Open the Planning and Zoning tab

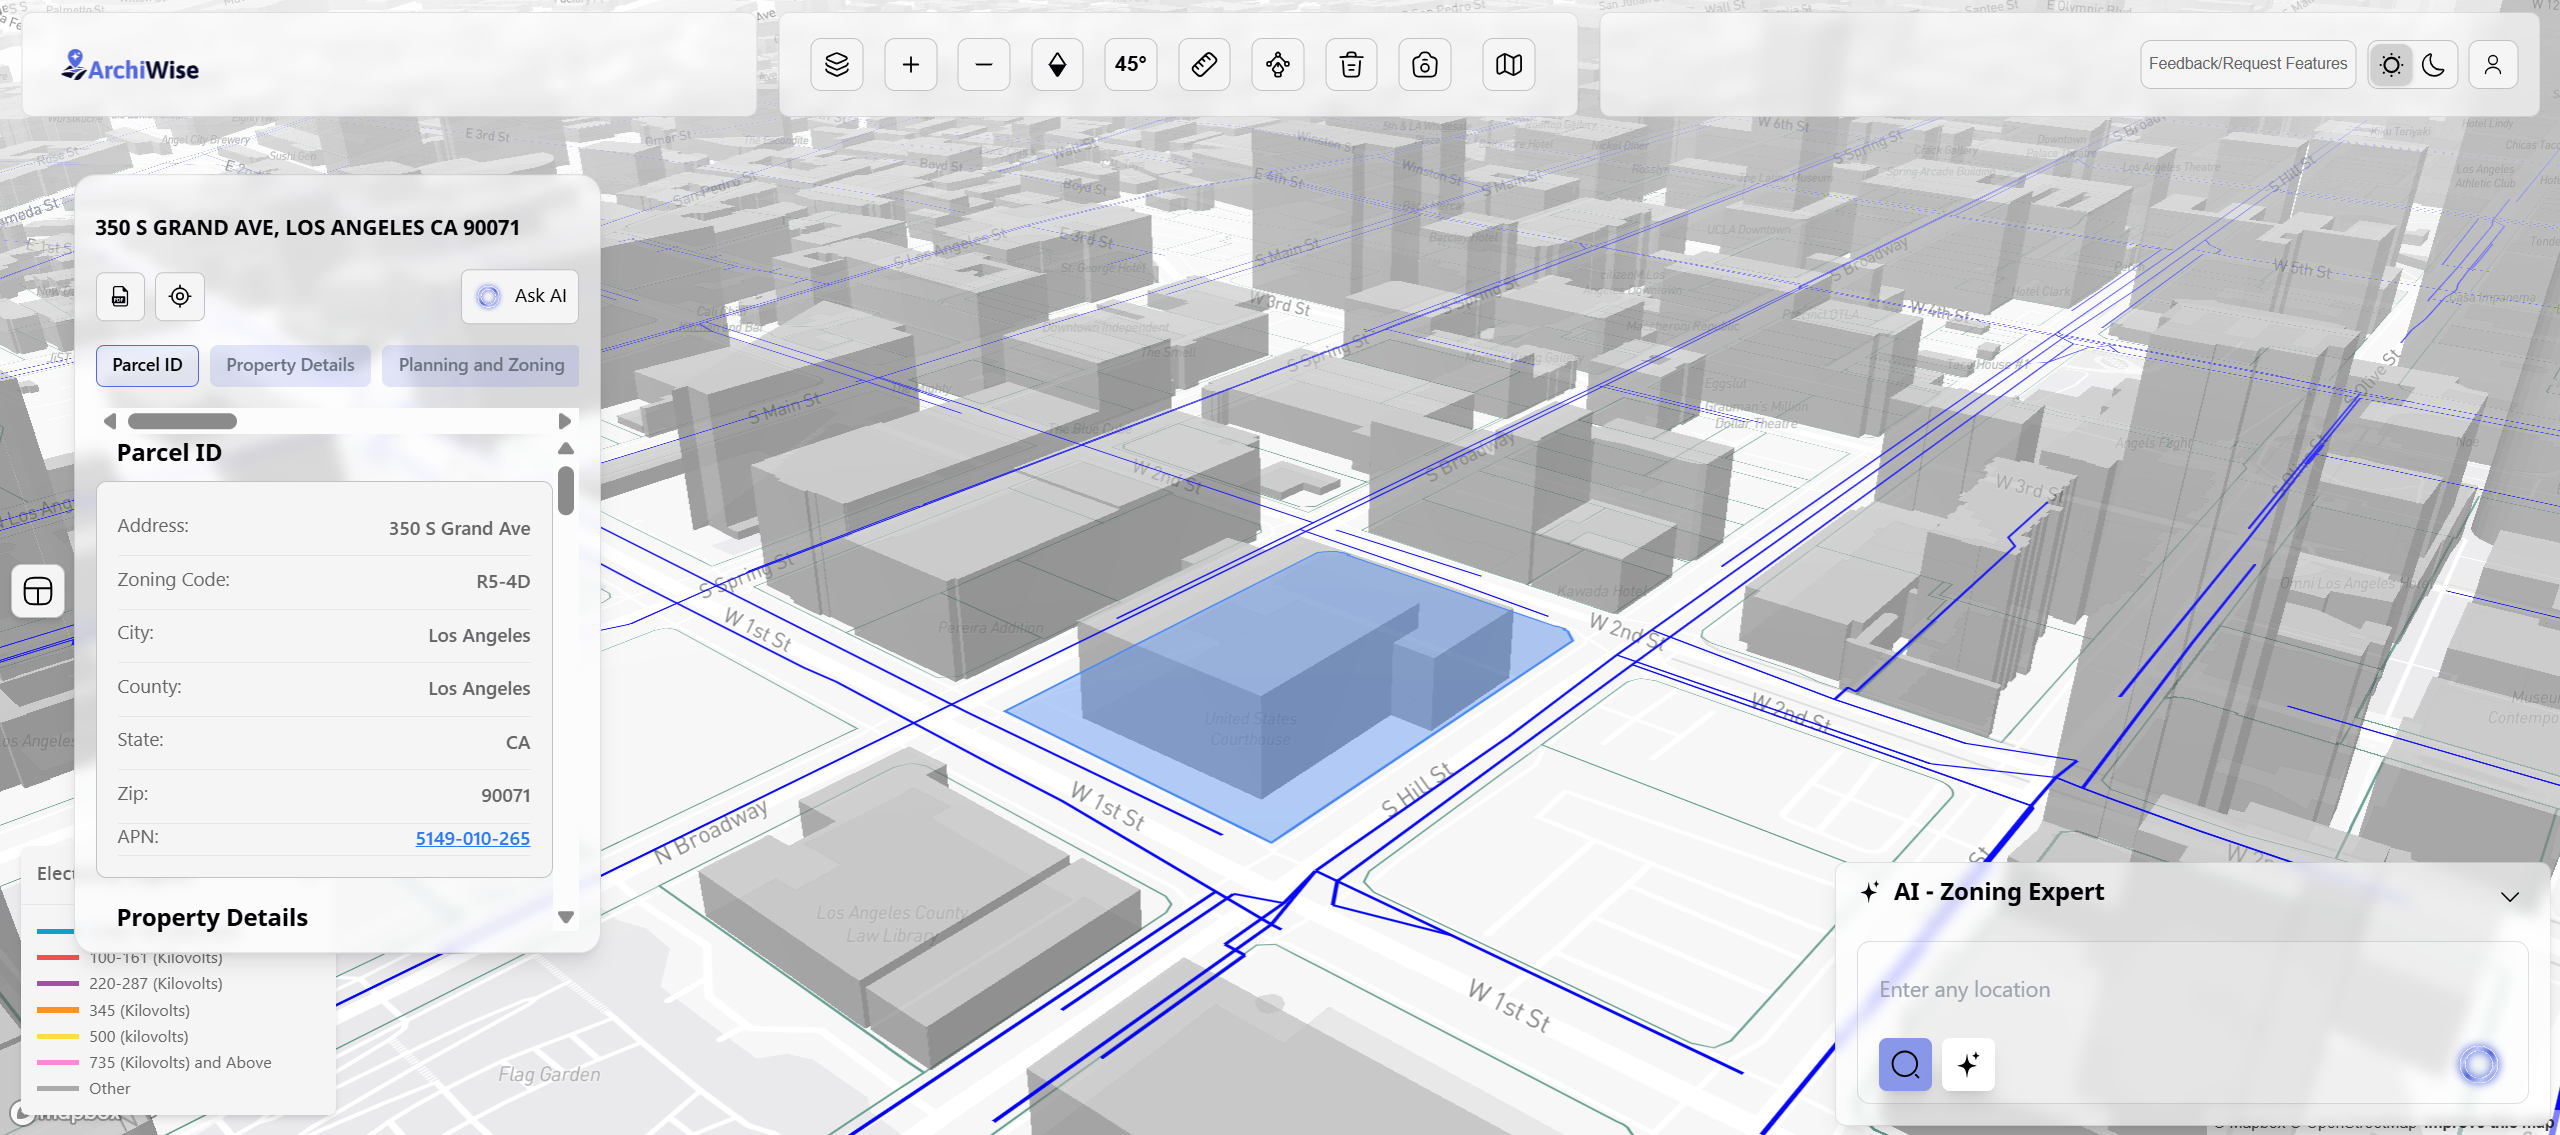pyautogui.click(x=481, y=365)
